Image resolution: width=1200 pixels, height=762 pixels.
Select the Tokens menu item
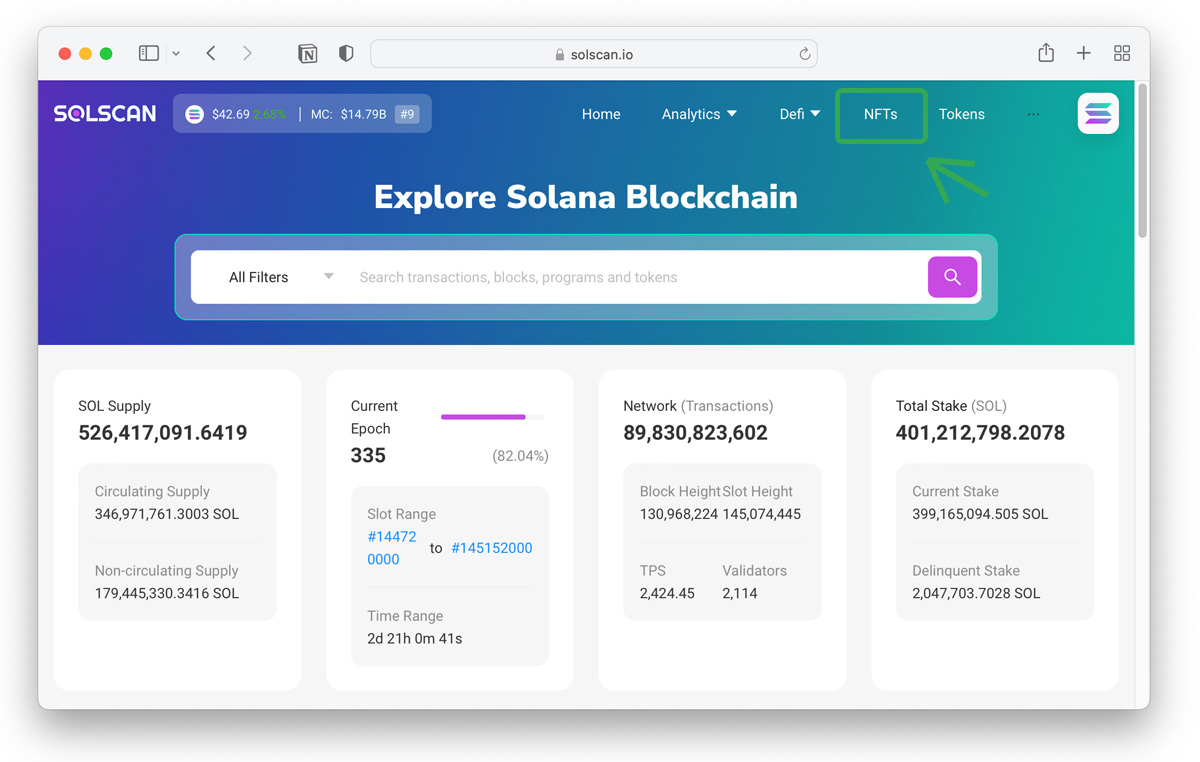coord(961,114)
